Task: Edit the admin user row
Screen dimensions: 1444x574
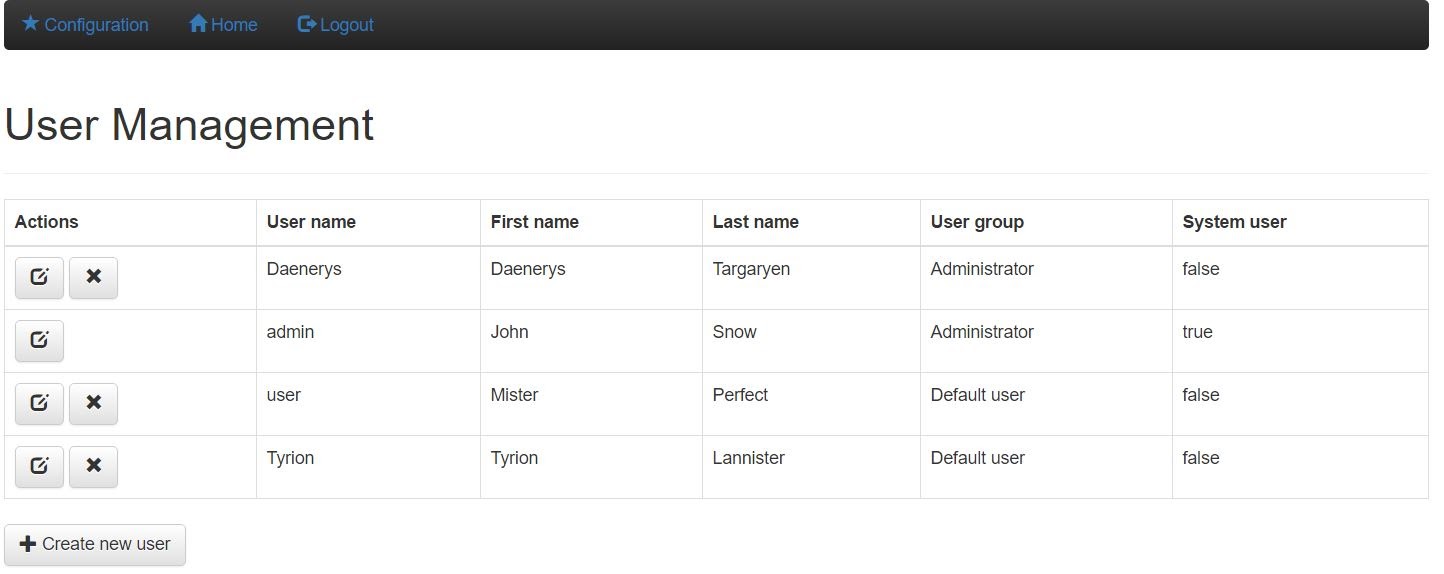Action: pos(39,341)
